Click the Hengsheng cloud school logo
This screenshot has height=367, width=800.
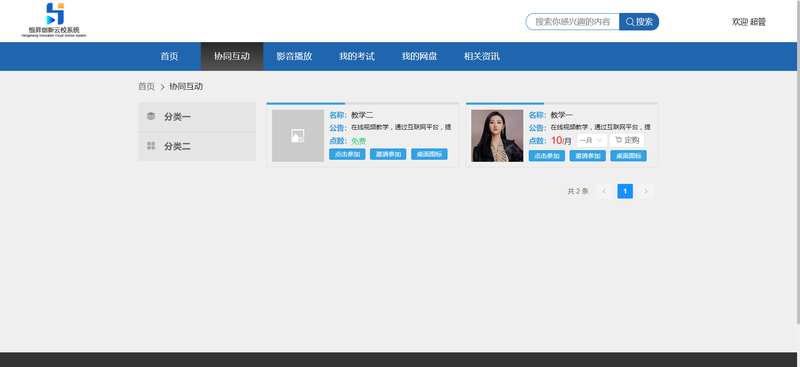54,20
